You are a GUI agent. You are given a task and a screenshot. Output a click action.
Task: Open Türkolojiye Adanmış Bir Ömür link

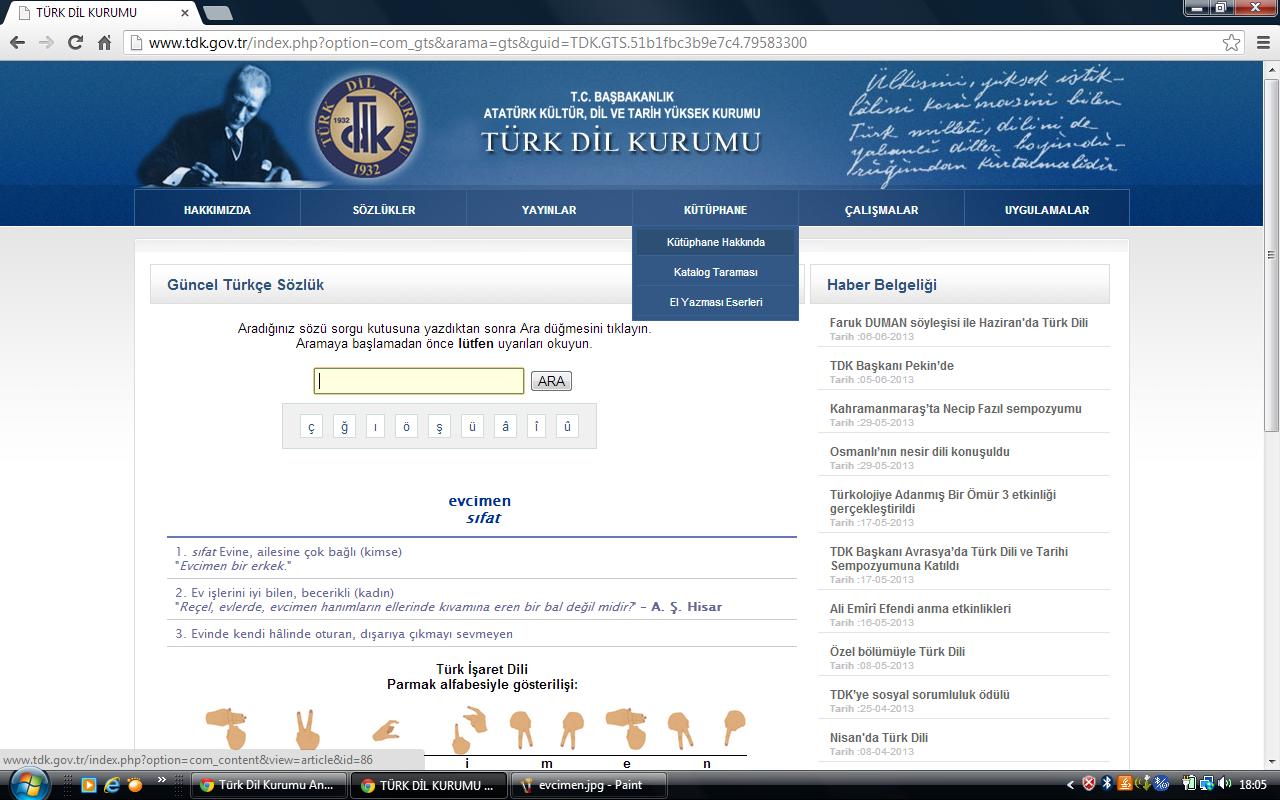(x=943, y=502)
